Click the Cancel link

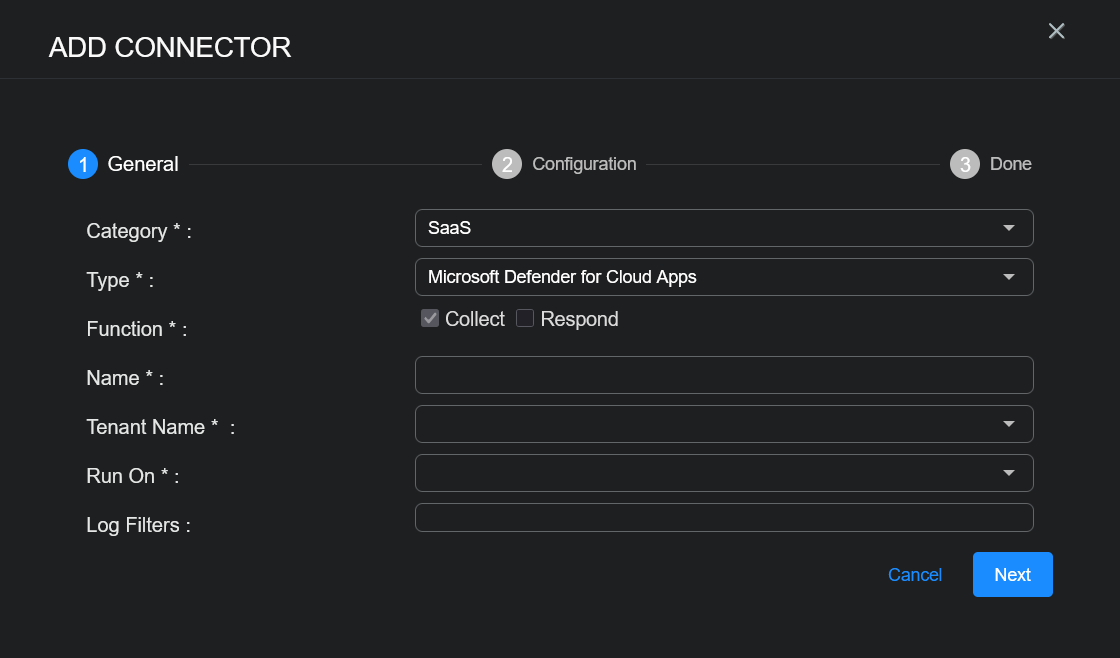(x=914, y=575)
